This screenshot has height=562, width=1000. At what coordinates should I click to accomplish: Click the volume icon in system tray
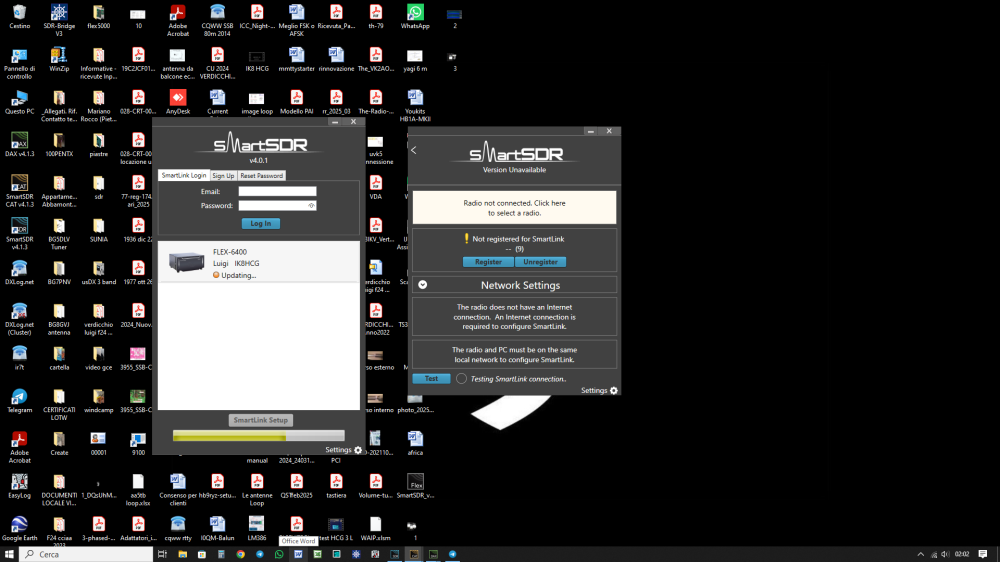945,554
